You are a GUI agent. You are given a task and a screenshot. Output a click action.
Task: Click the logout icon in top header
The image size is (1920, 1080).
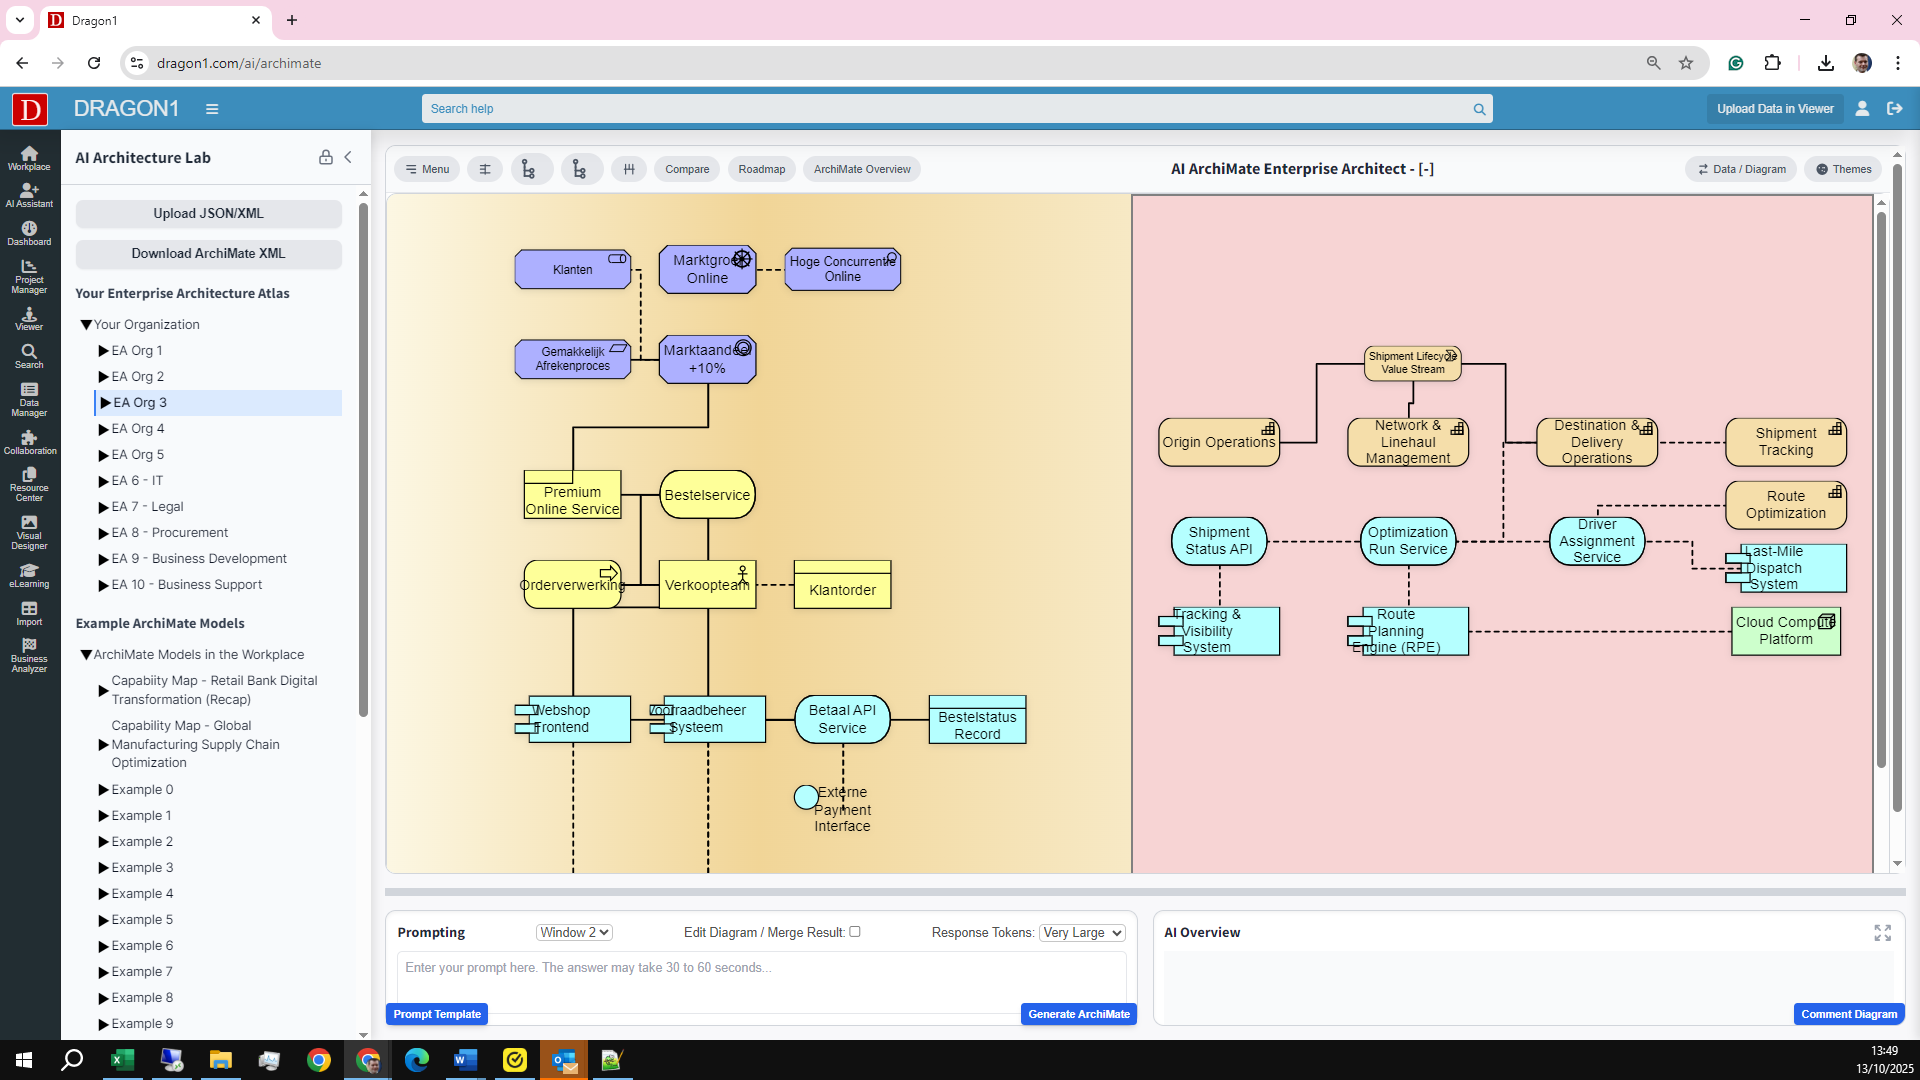tap(1894, 108)
